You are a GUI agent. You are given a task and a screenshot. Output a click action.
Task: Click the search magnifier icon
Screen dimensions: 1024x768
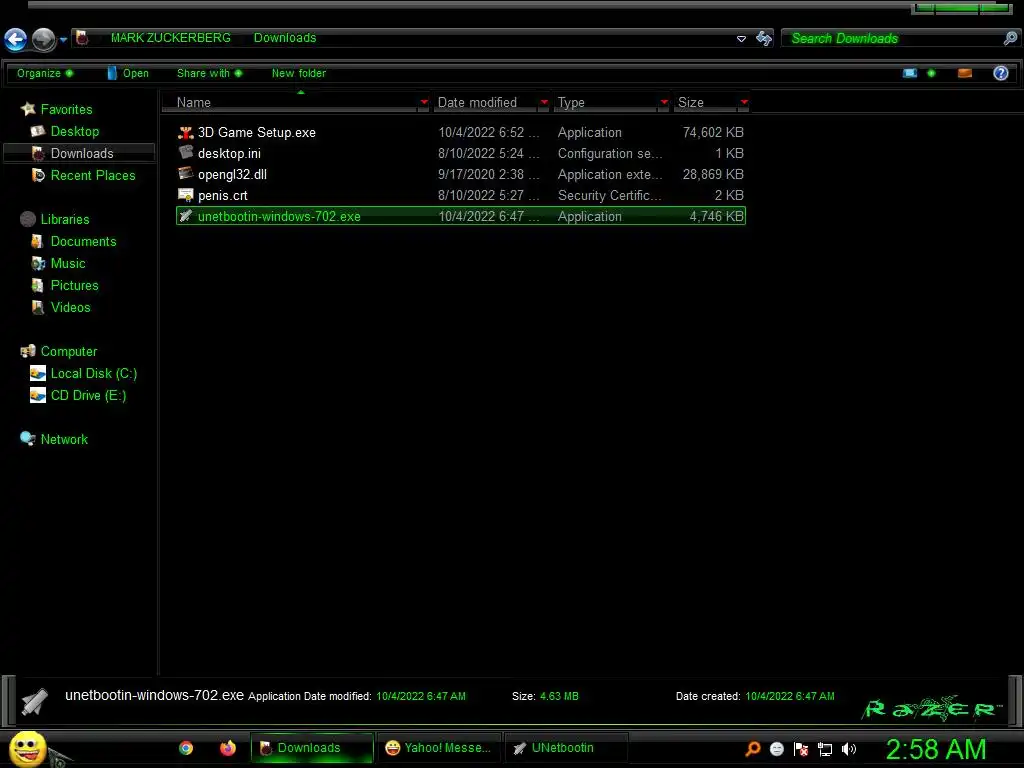(1010, 39)
